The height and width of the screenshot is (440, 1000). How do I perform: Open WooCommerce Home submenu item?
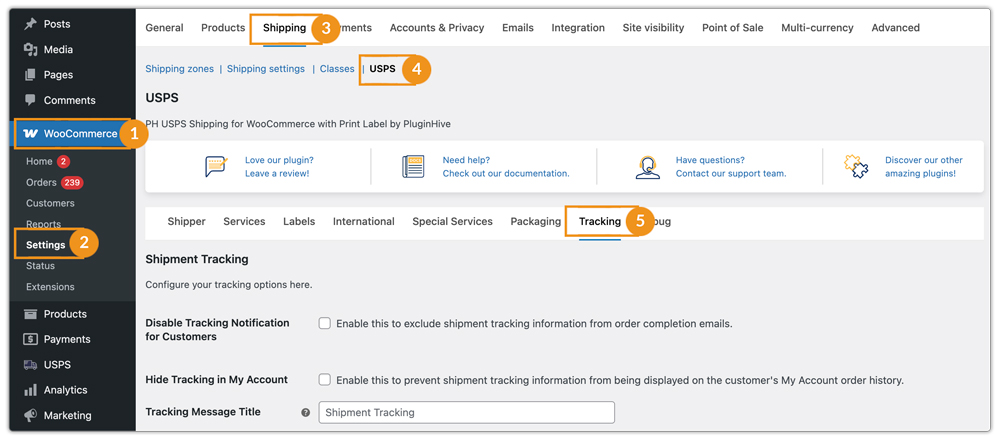coord(39,161)
